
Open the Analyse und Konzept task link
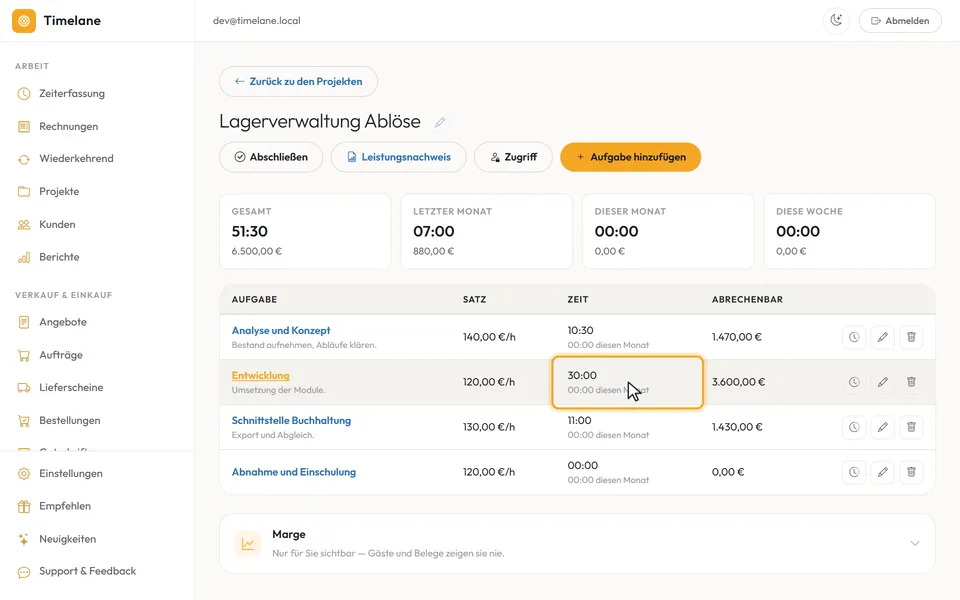click(281, 331)
